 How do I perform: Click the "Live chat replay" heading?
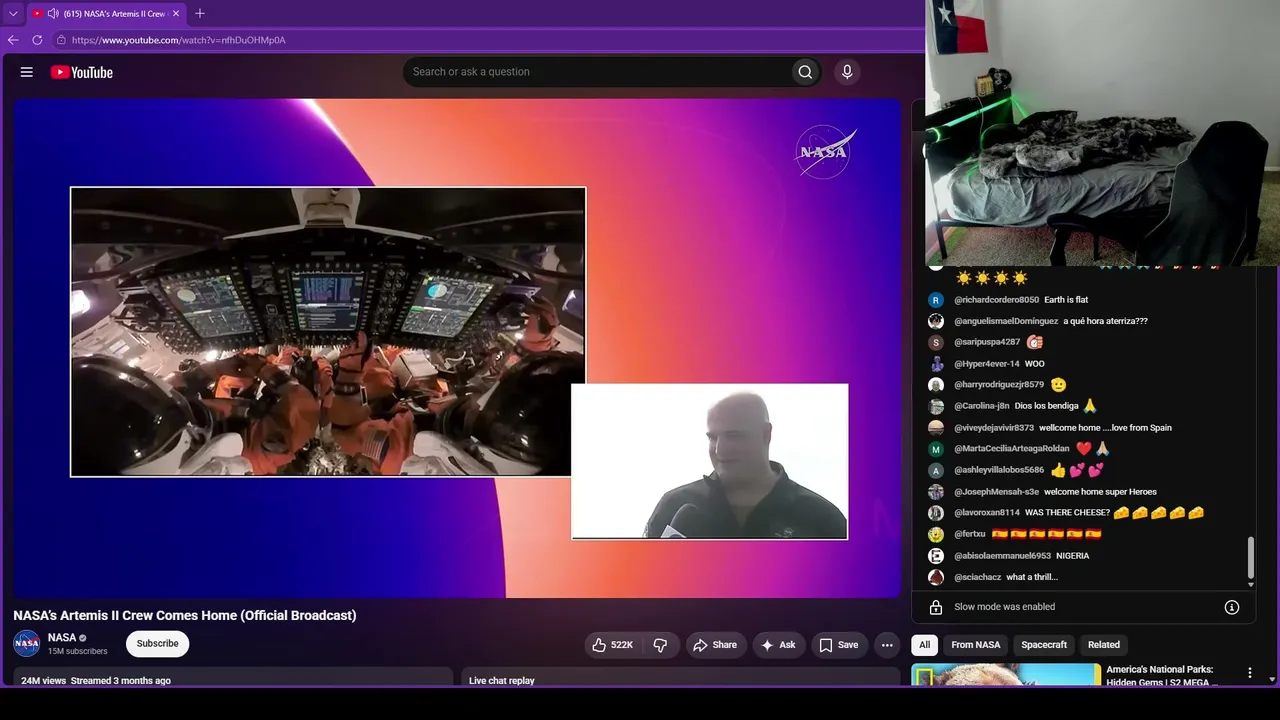click(502, 681)
